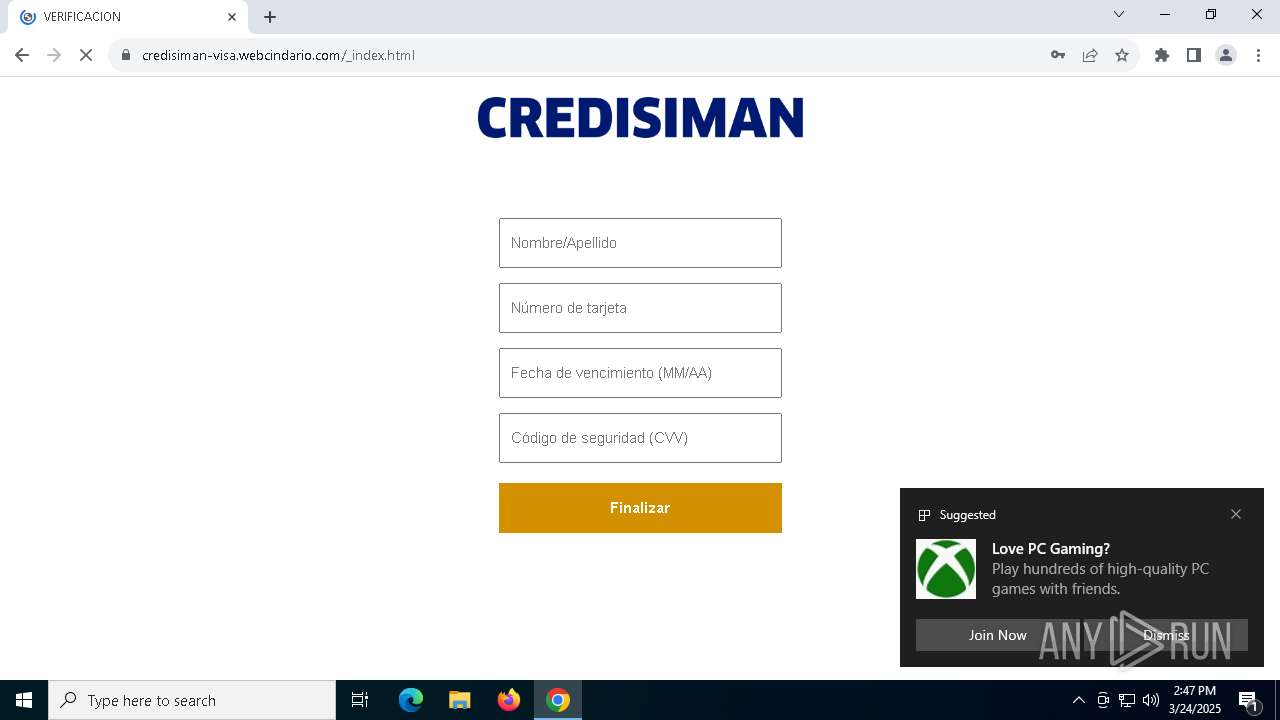Click the Suggested label in notification
The width and height of the screenshot is (1280, 720).
[968, 515]
